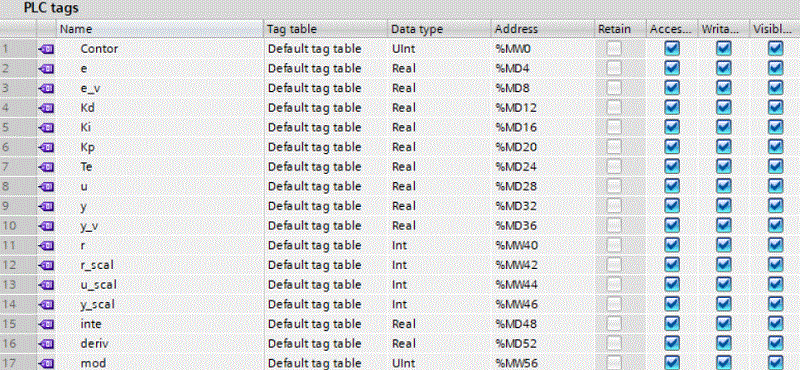800x370 pixels.
Task: Select the tag icon beside inte
Action: pyautogui.click(x=46, y=324)
